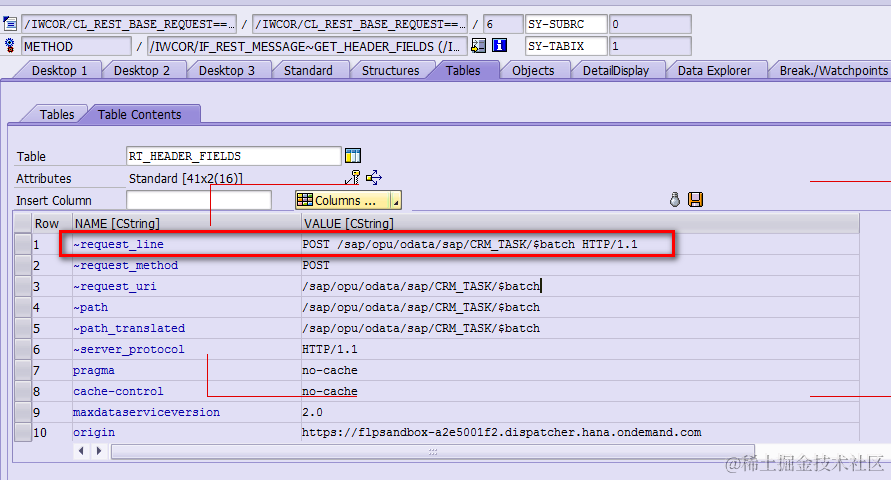This screenshot has height=480, width=891.
Task: Select row 1 selector button
Action: point(23,244)
